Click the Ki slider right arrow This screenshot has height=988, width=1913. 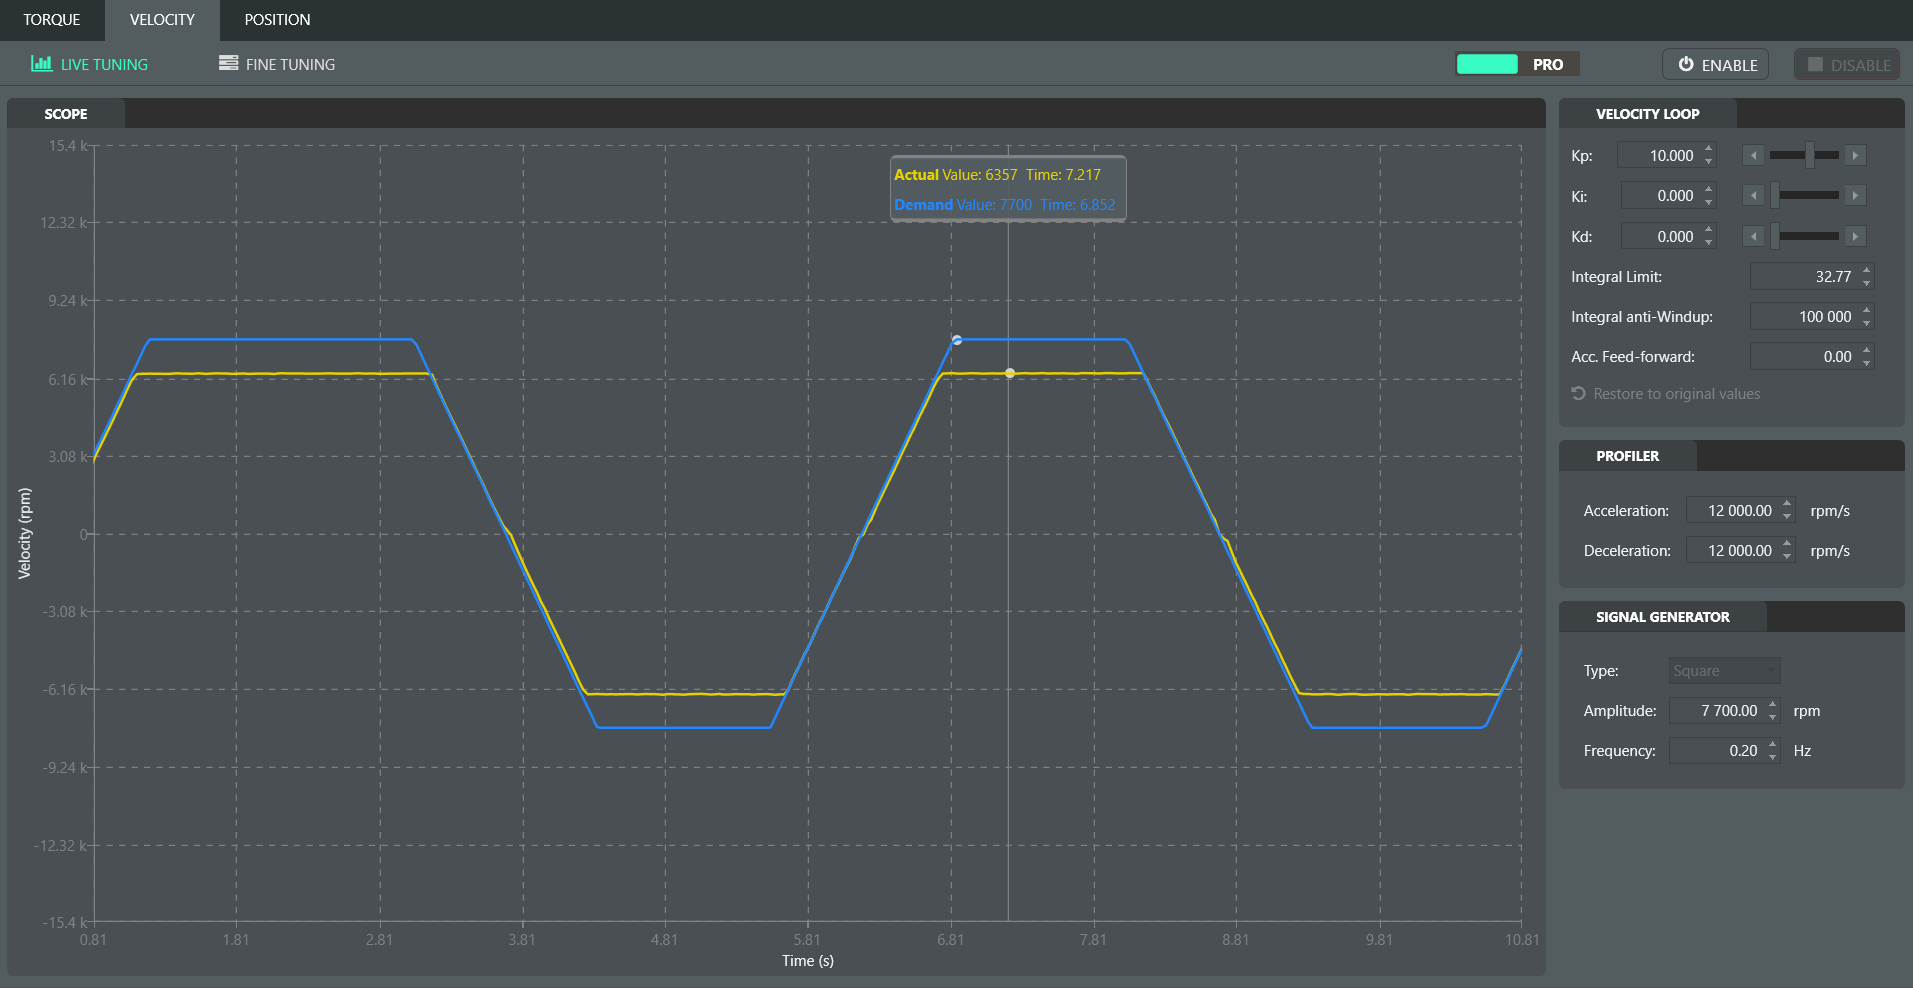1856,196
